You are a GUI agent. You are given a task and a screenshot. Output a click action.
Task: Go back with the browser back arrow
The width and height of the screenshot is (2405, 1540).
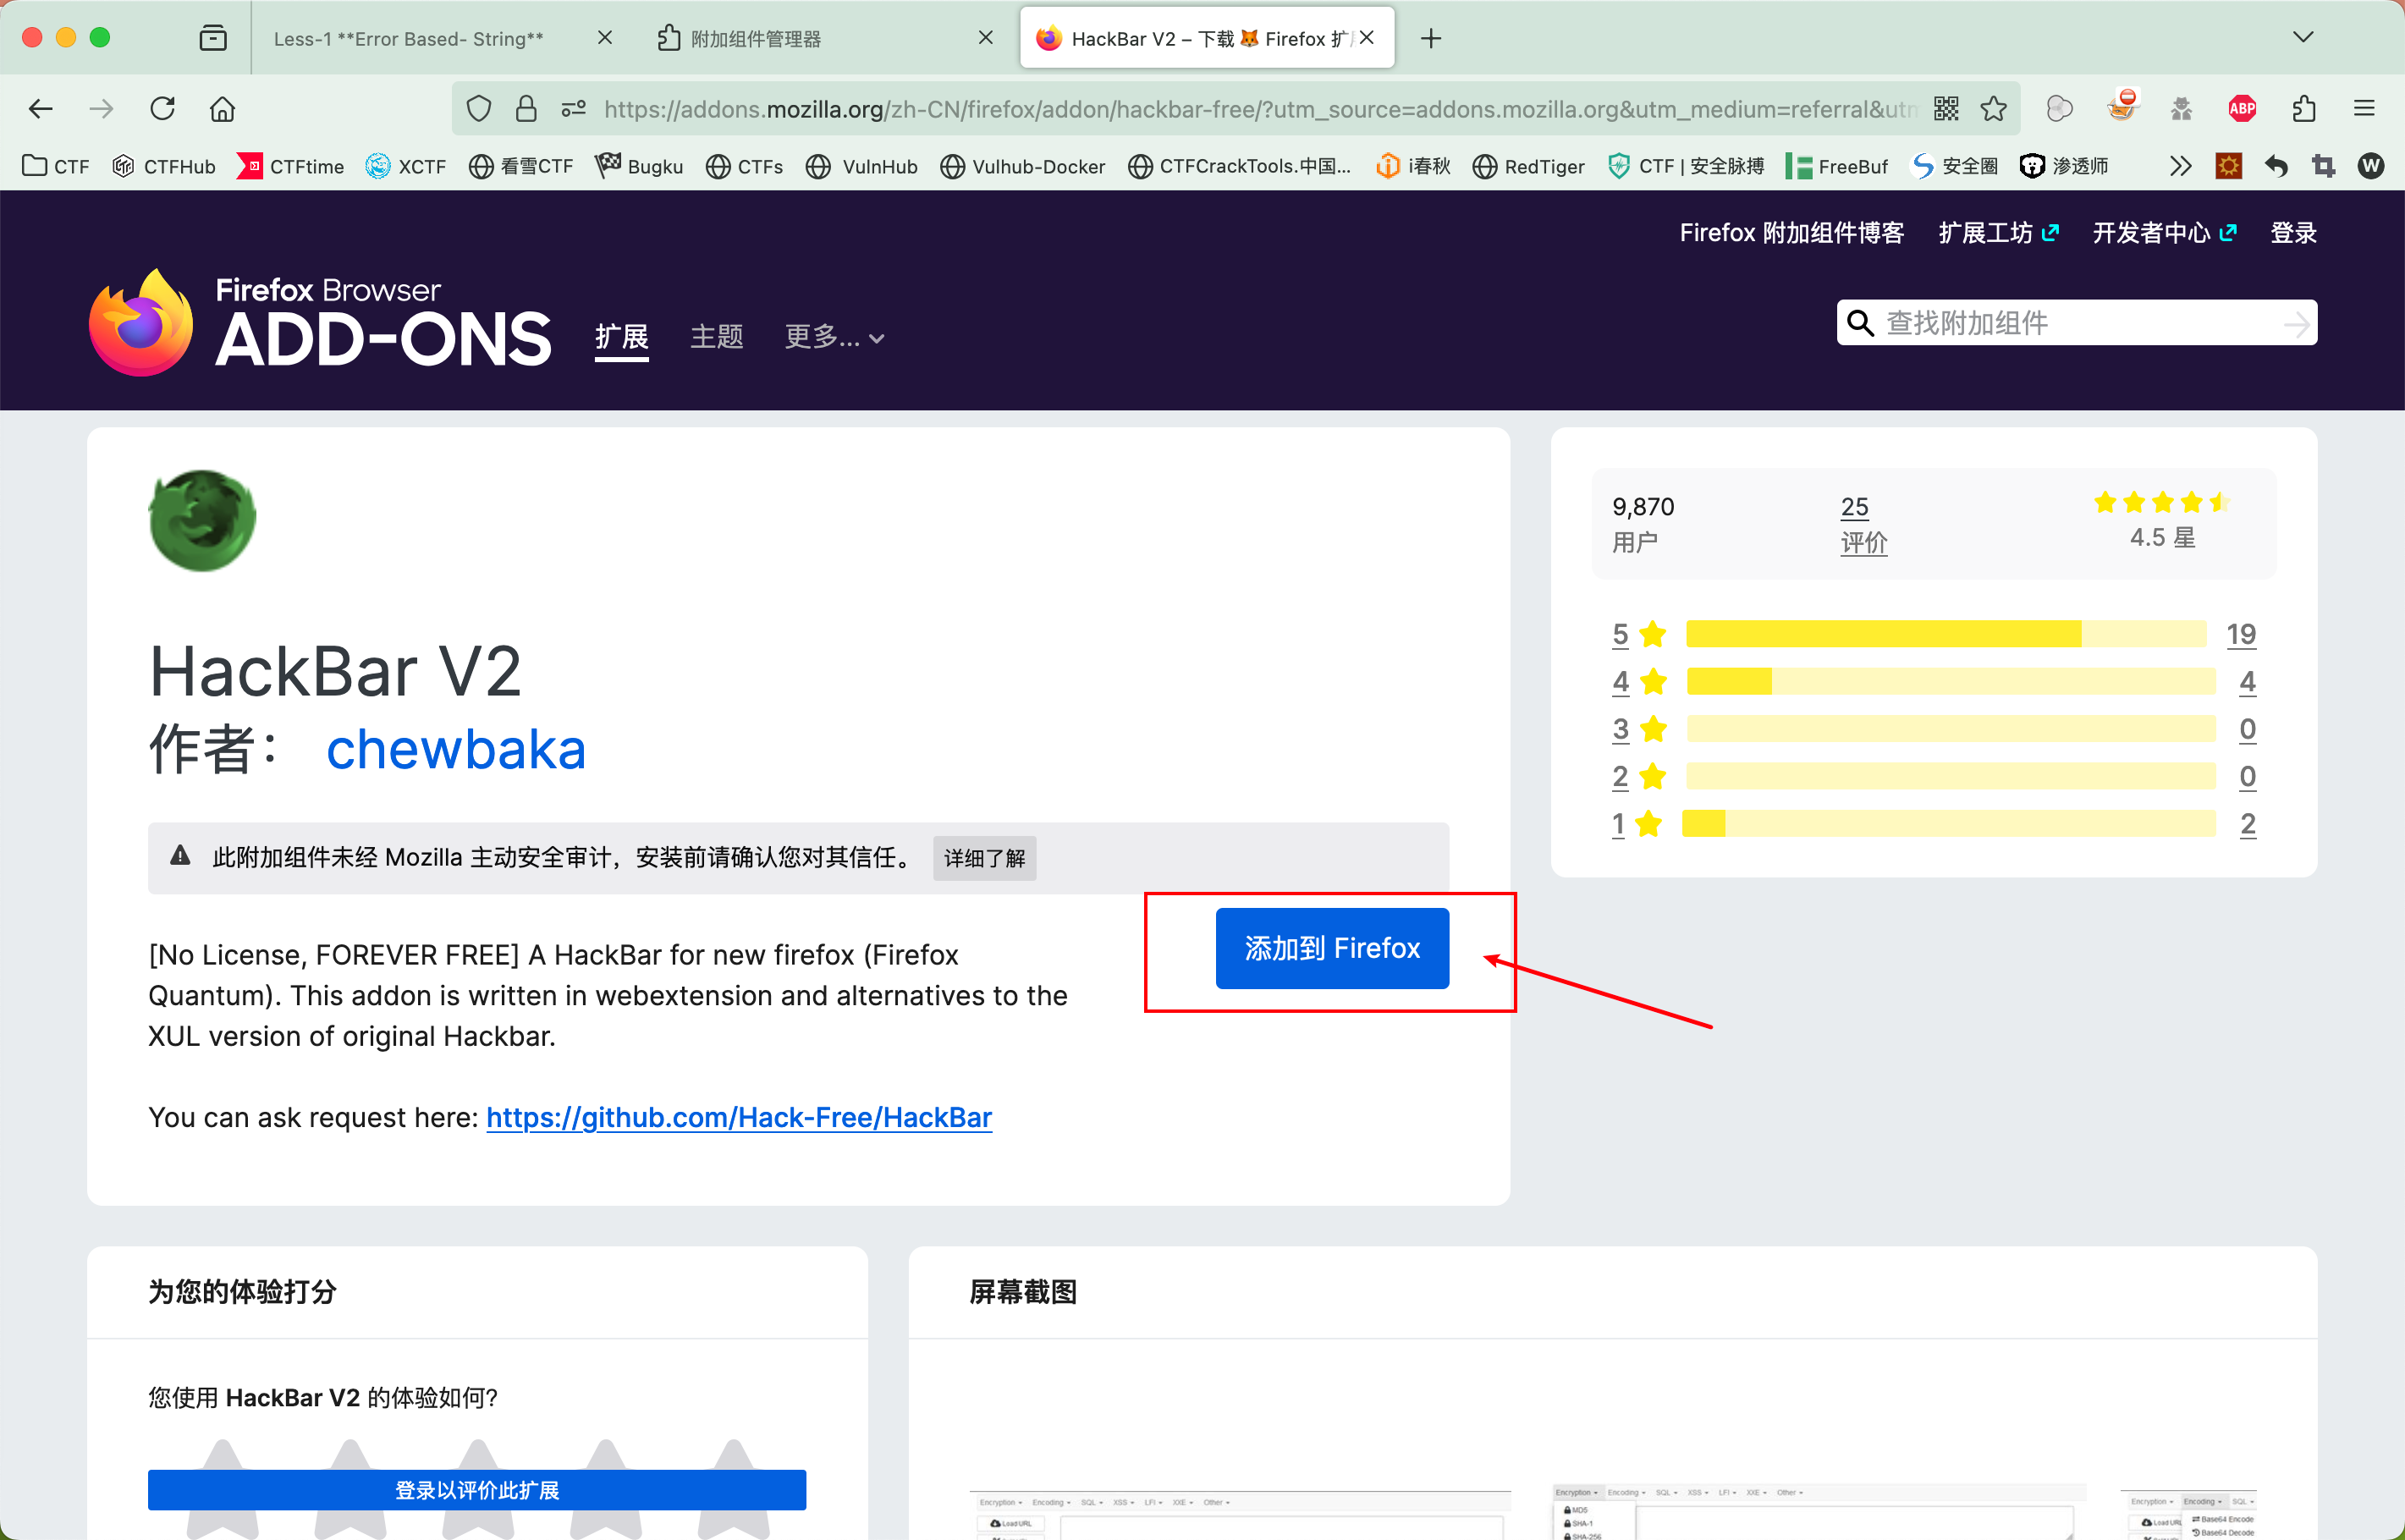pyautogui.click(x=41, y=109)
